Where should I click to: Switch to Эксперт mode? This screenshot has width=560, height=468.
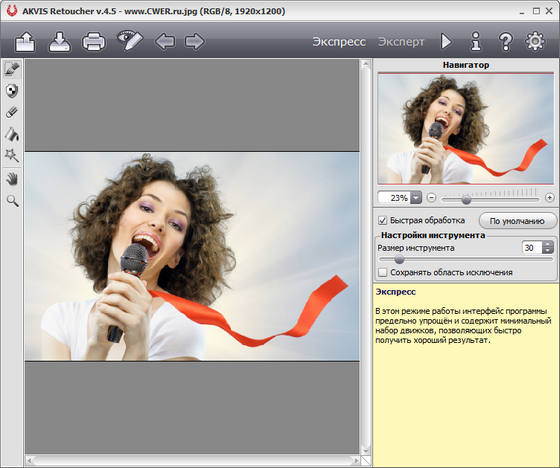pos(401,42)
